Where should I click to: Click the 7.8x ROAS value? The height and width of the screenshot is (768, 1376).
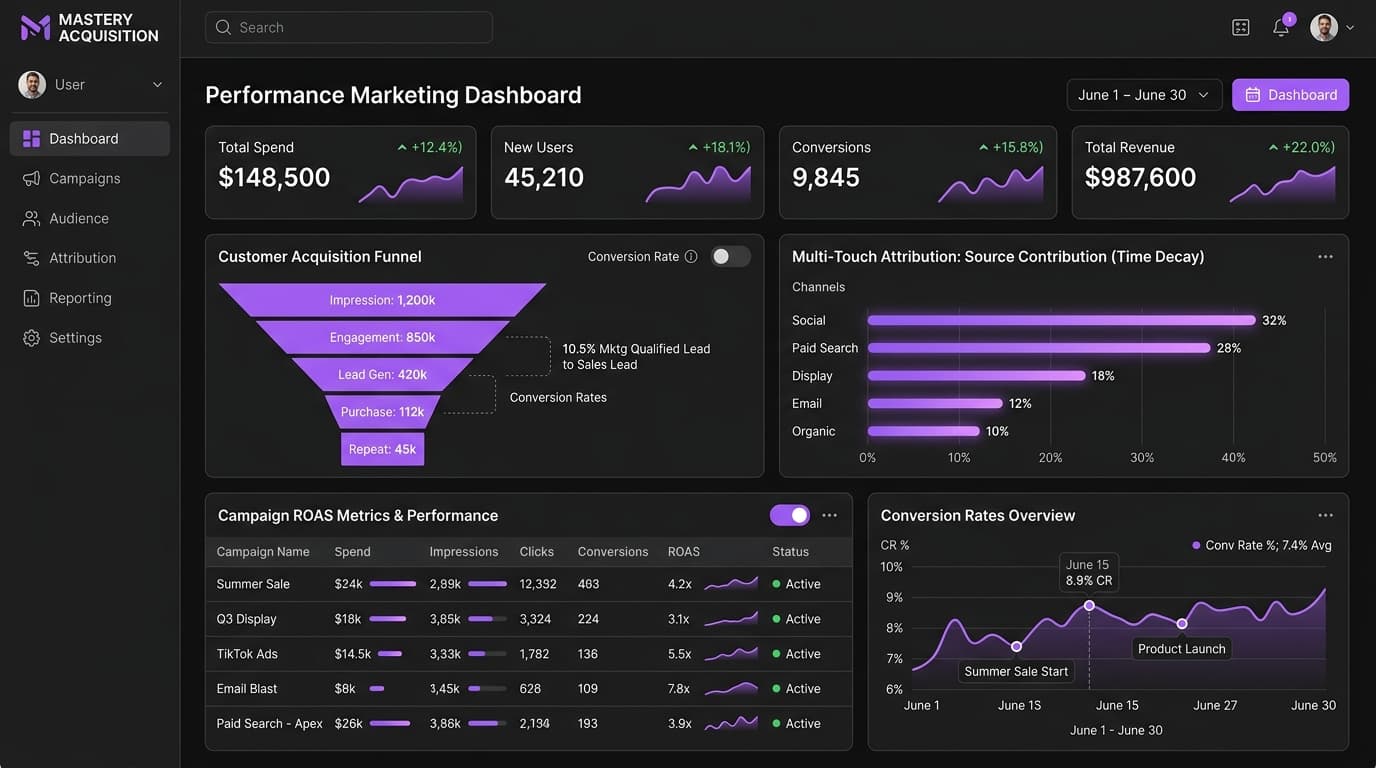tap(679, 689)
